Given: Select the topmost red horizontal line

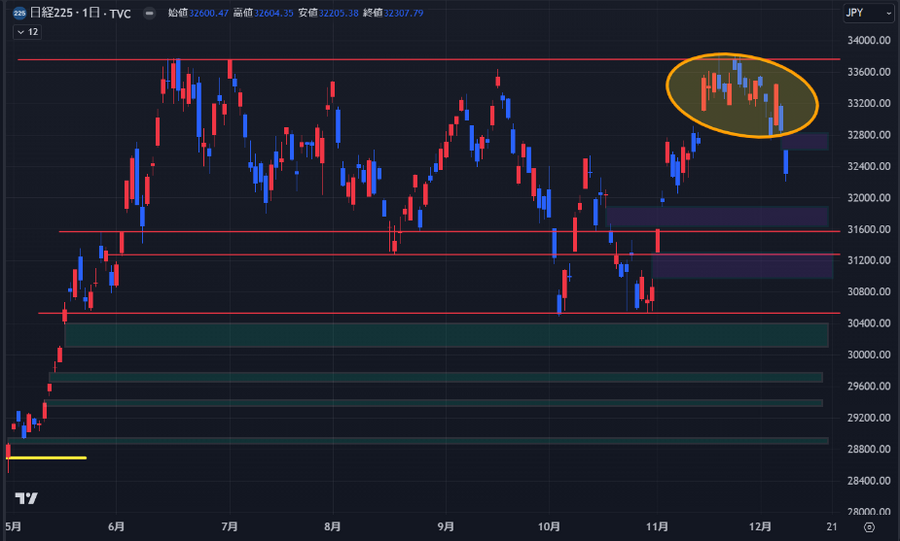Looking at the screenshot, I should (x=400, y=60).
